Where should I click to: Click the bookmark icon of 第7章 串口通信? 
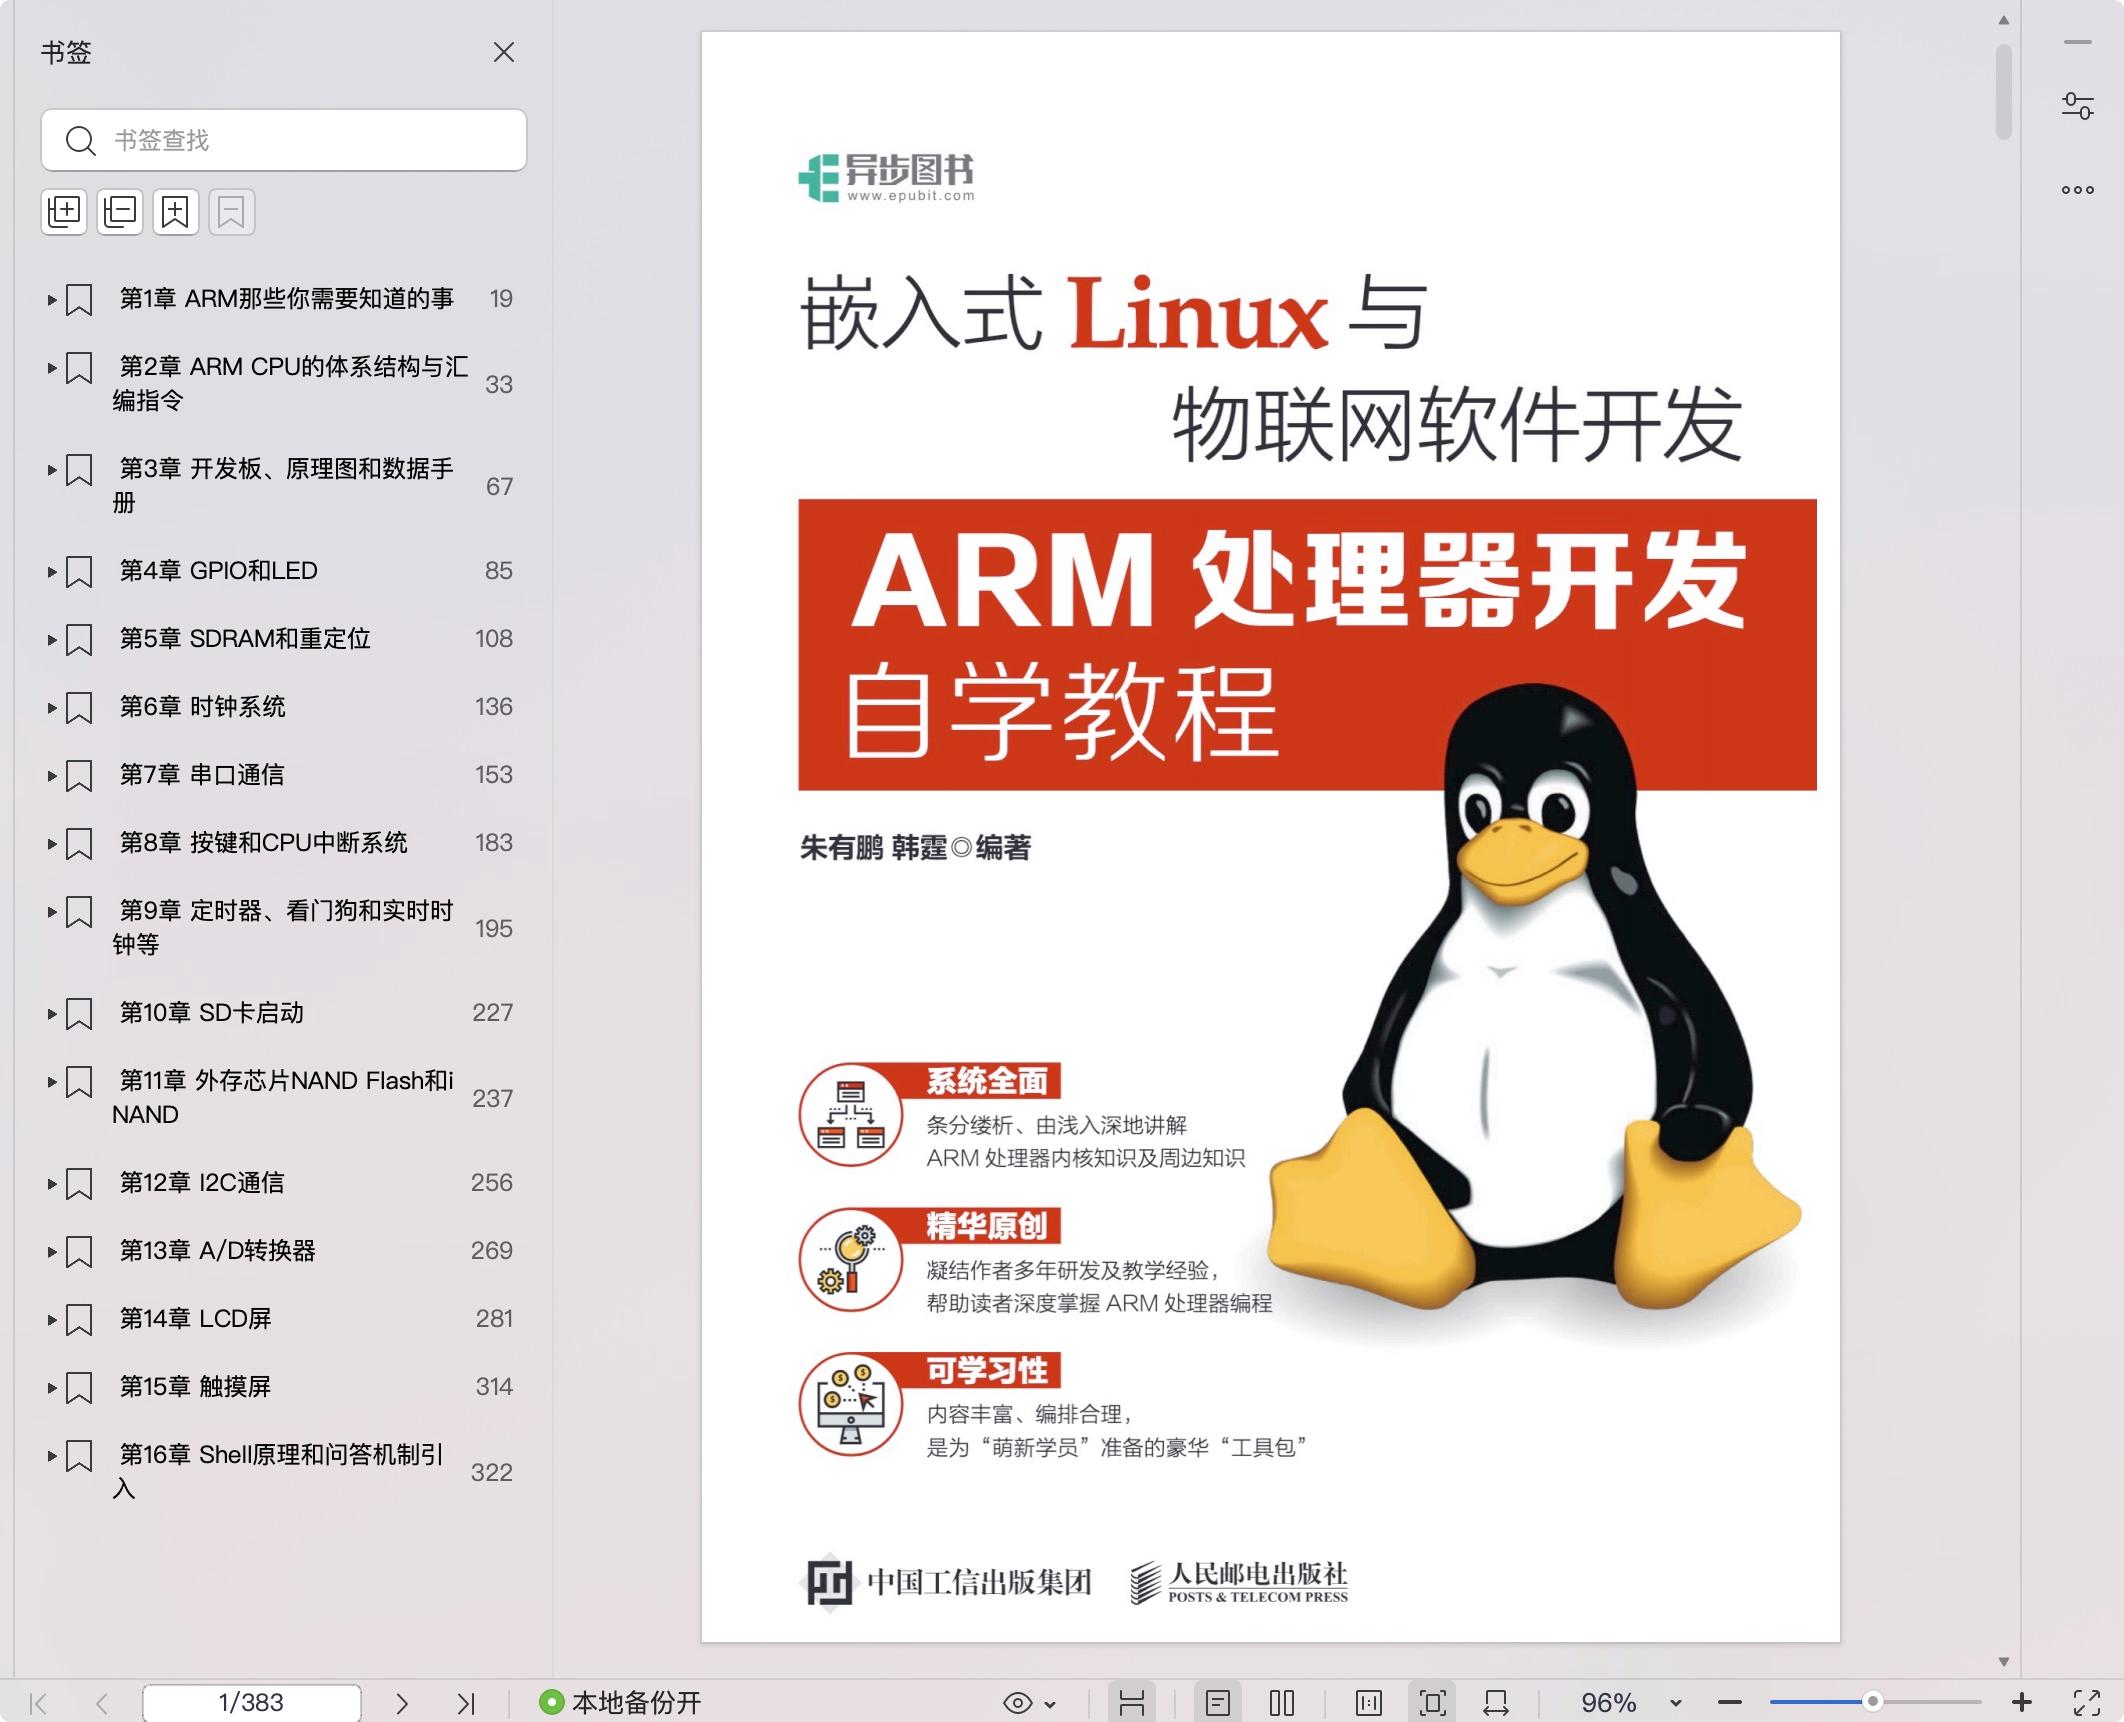coord(79,776)
